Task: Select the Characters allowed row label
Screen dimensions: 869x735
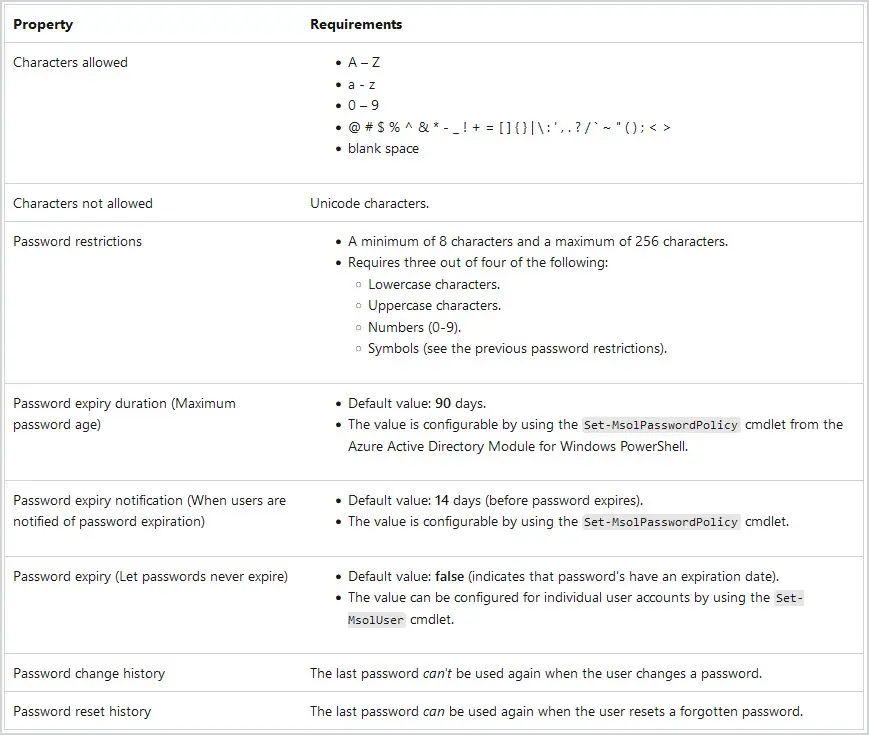Action: pyautogui.click(x=70, y=62)
